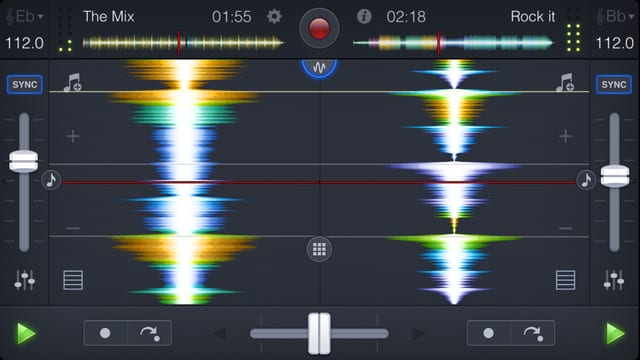Load a track on the left deck
This screenshot has width=640, height=360.
73,82
